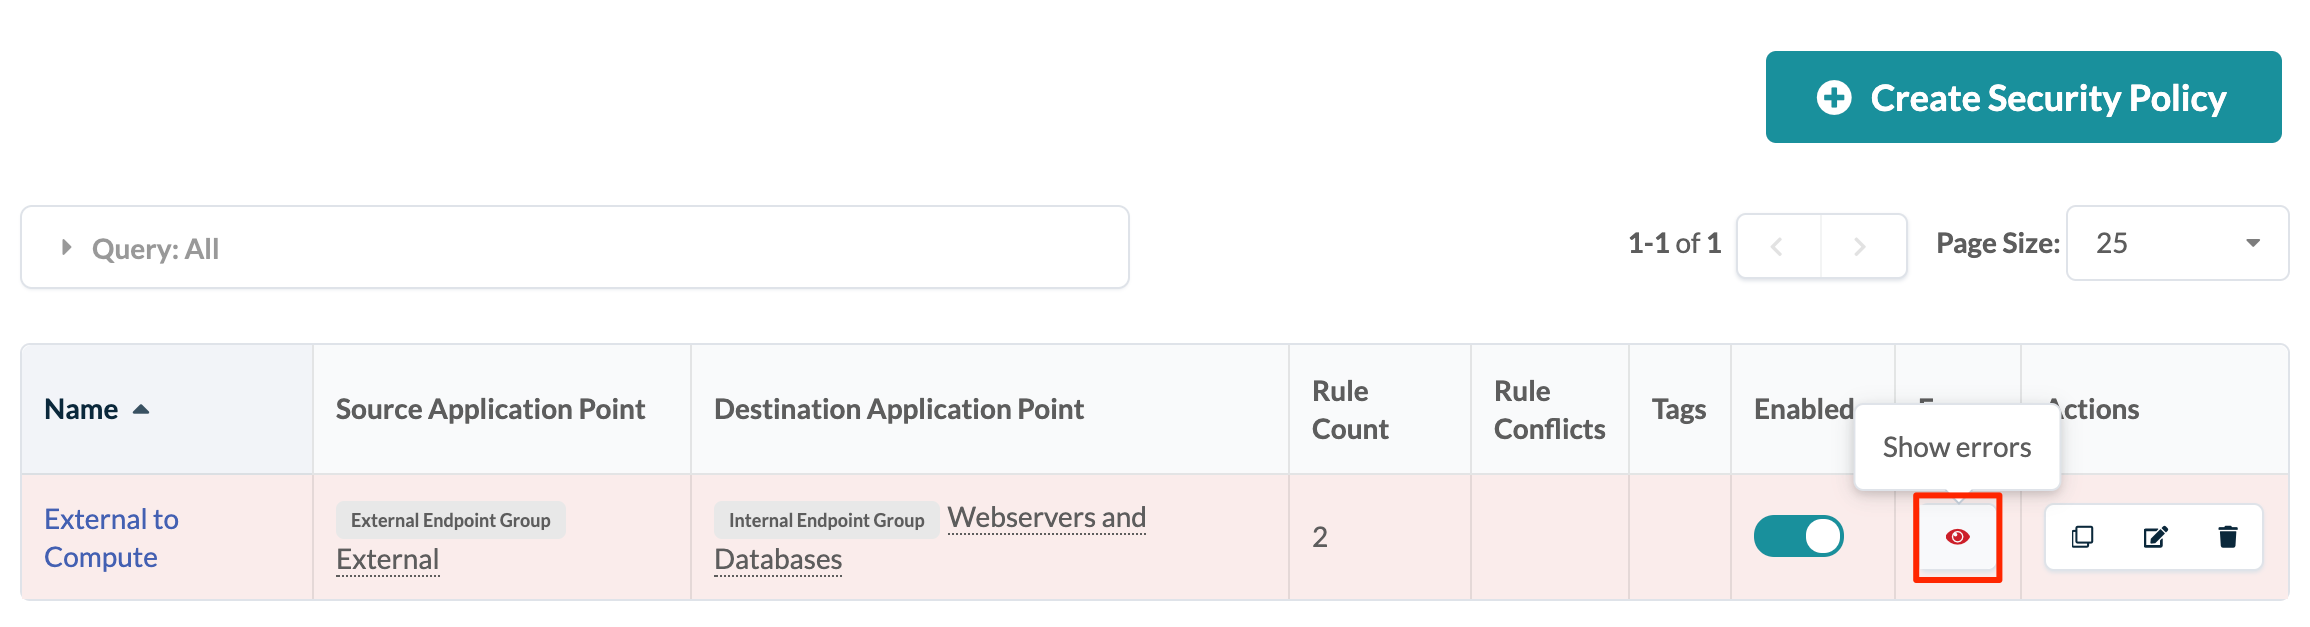Click the Webservers and Databases destination link

point(1046,518)
